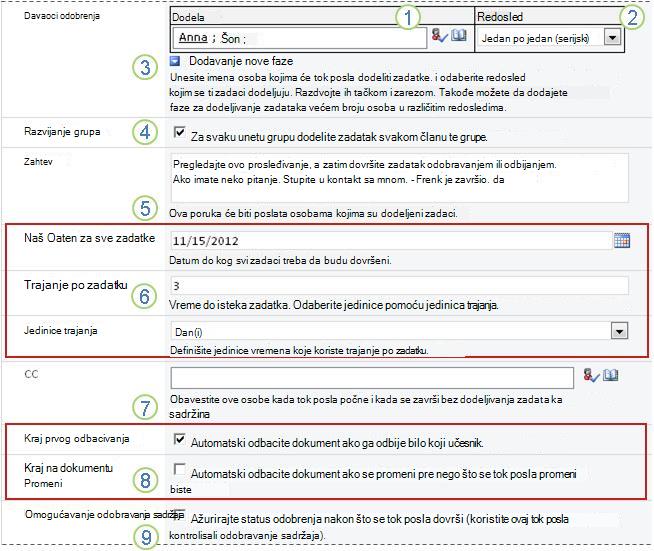This screenshot has height=551, width=654.
Task: Click the name Anna in Dodela field
Action: pos(193,38)
